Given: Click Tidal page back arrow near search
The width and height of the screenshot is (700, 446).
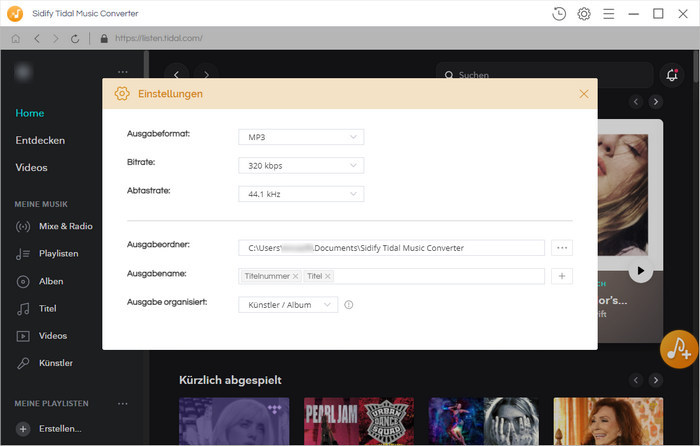Looking at the screenshot, I should click(177, 75).
